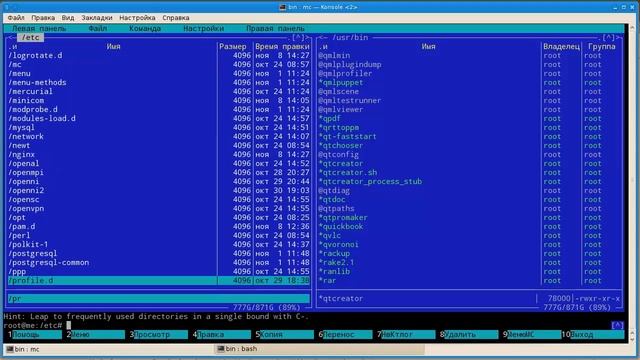Open the Файл menu in Konsole
Viewport: 640px width, 360px height.
[16, 18]
